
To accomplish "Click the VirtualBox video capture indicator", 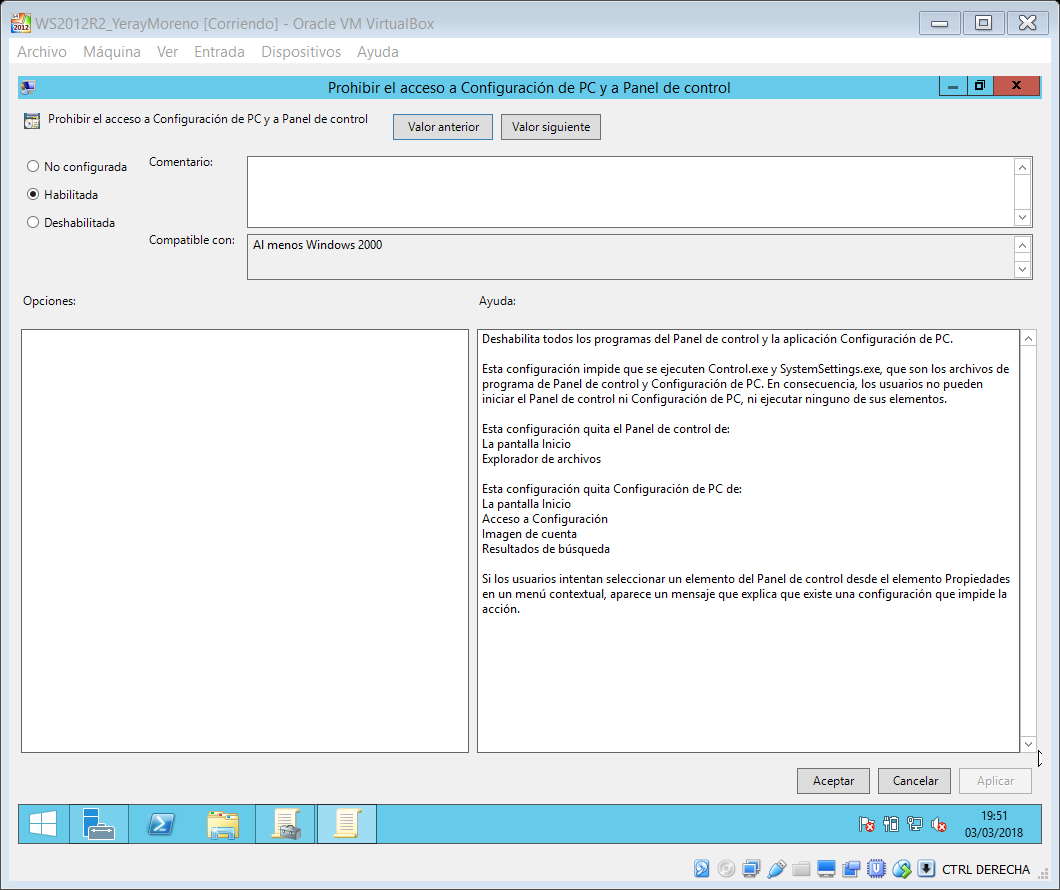I will [851, 869].
